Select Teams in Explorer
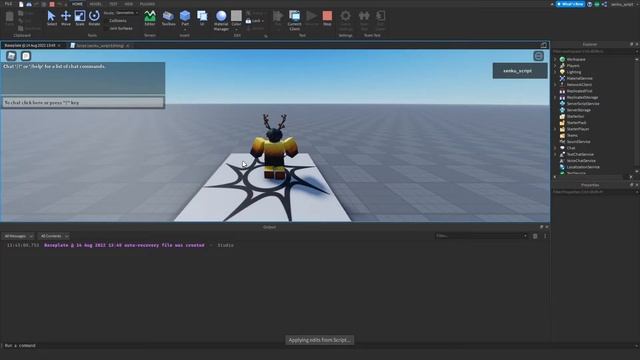This screenshot has height=360, width=640. [x=572, y=135]
